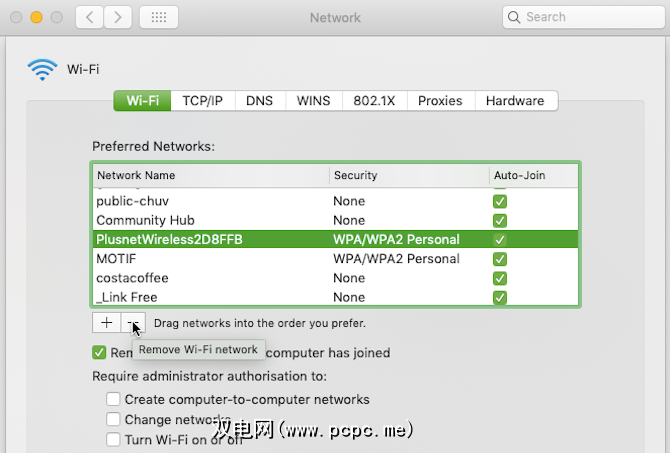Click the back navigation arrow
The height and width of the screenshot is (453, 670).
click(x=89, y=17)
